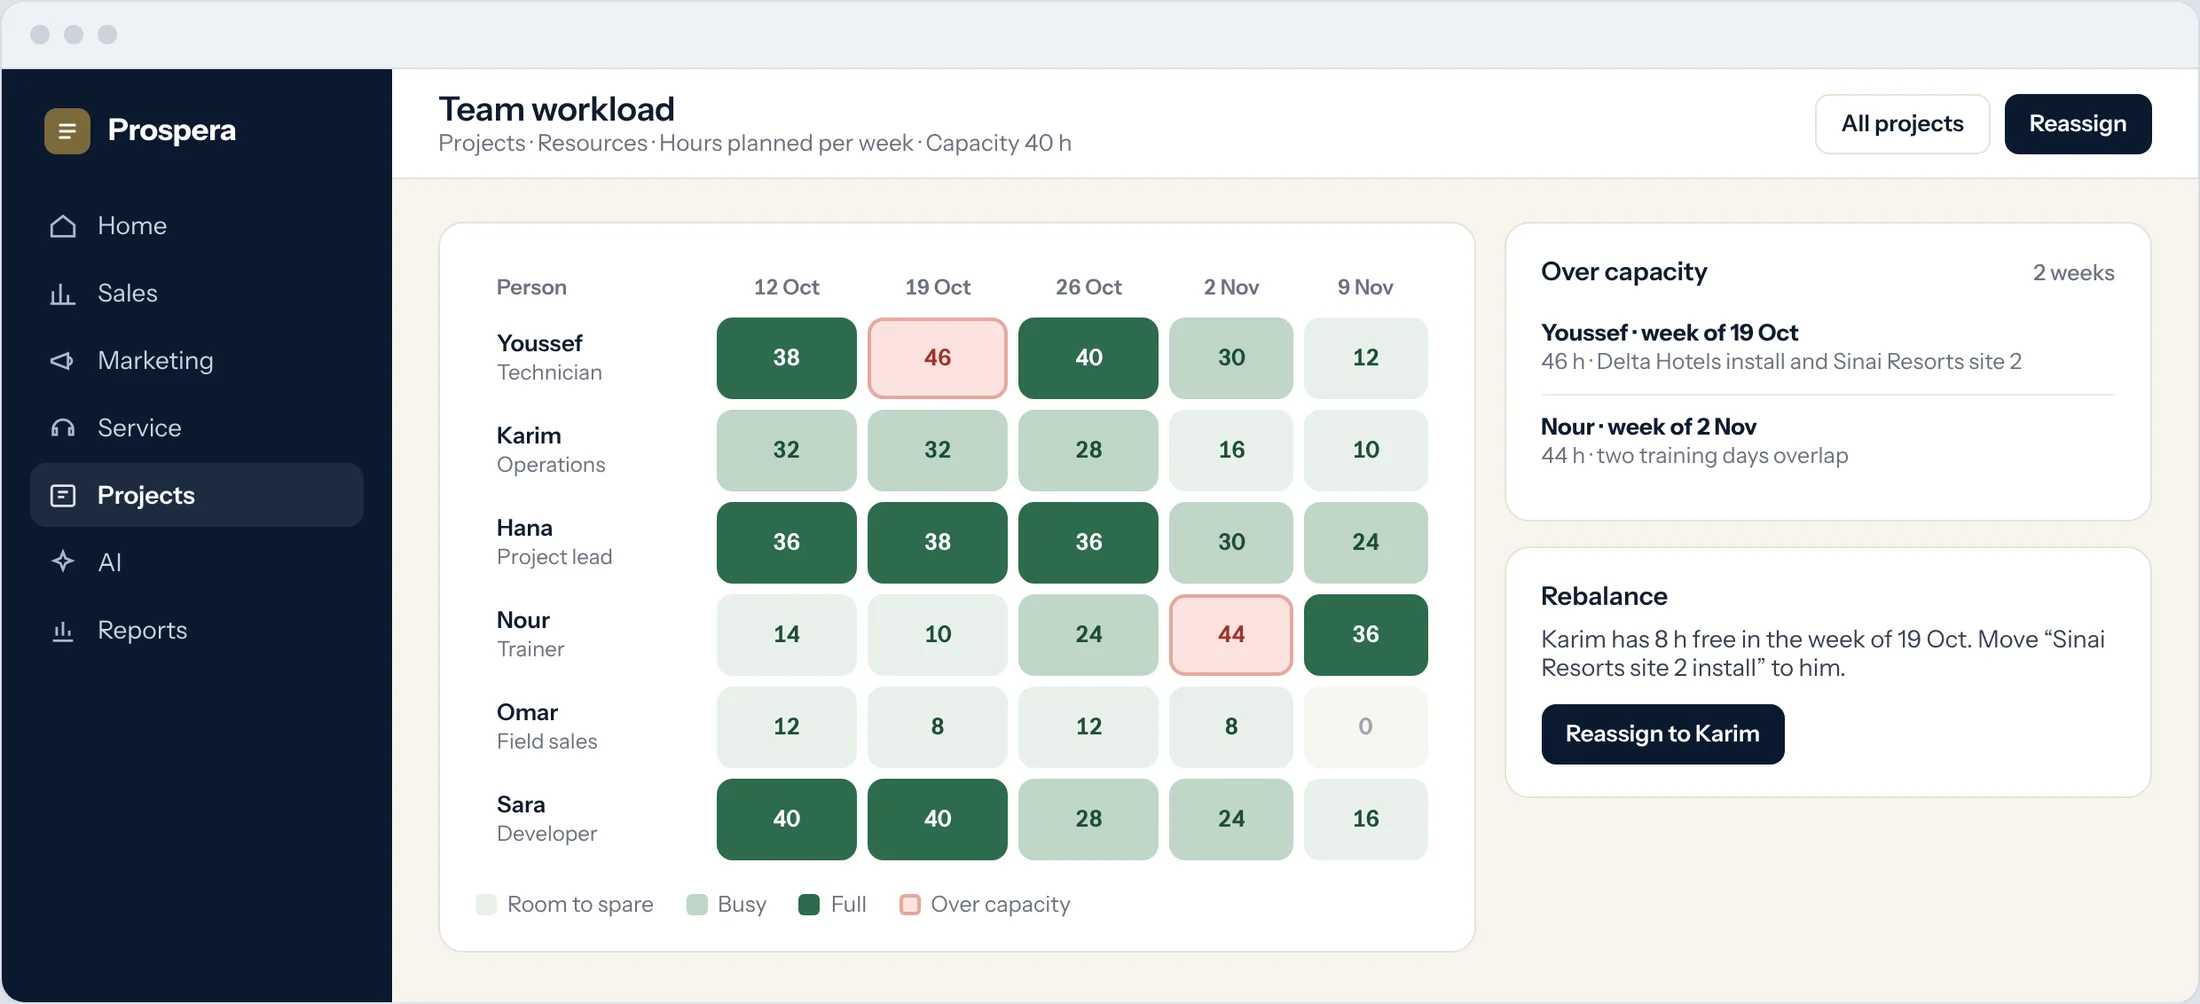Click the Projects sidebar icon
The height and width of the screenshot is (1004, 2200).
pos(63,495)
